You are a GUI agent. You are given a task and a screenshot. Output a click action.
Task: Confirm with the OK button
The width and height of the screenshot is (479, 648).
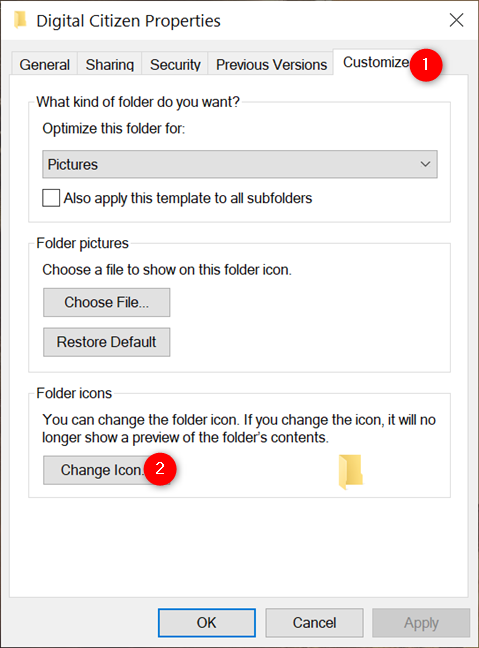(207, 623)
